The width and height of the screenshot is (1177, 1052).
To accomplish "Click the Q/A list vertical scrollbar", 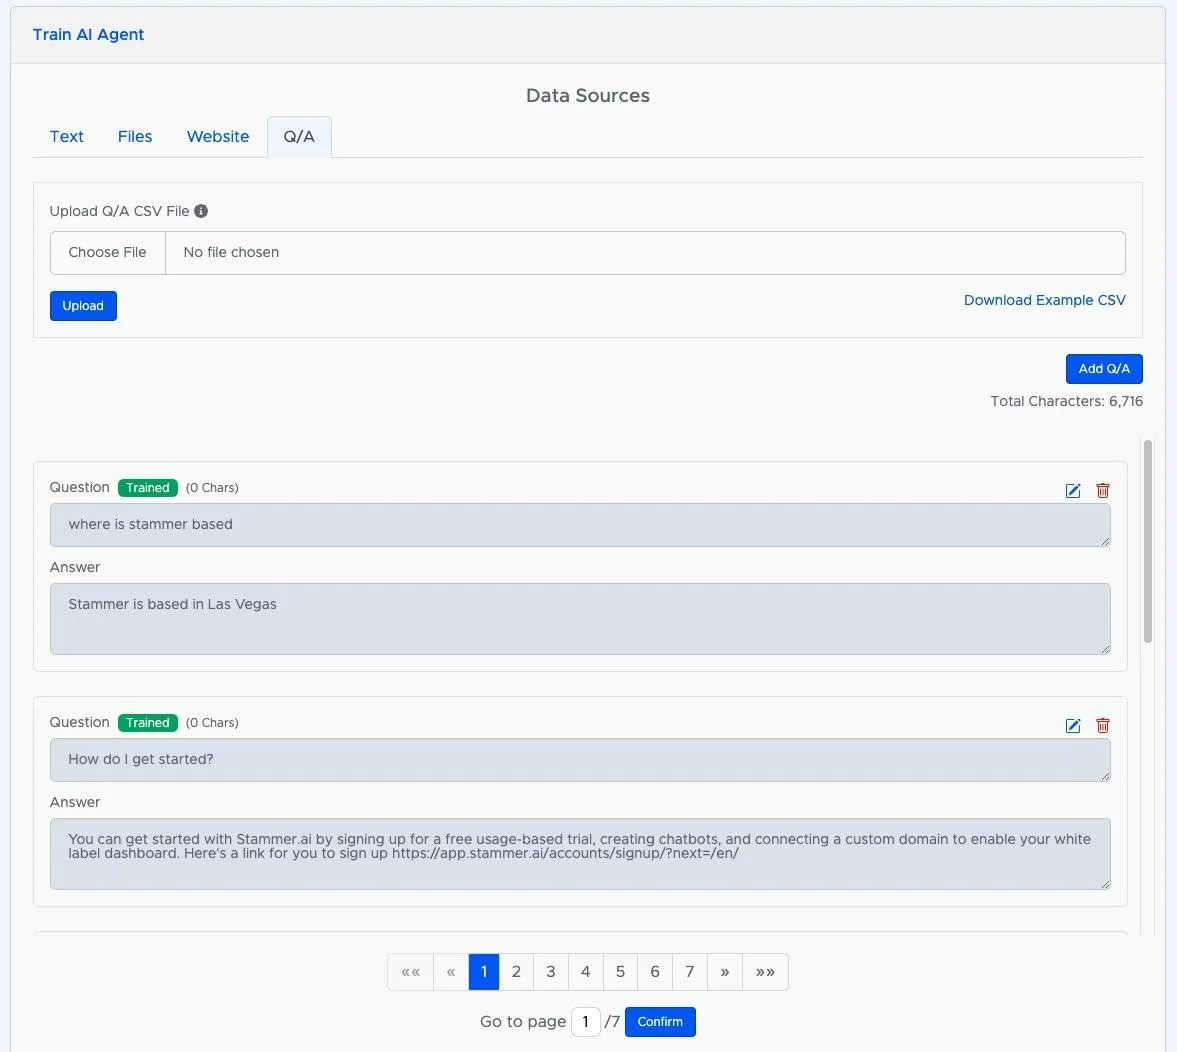I will [x=1148, y=541].
